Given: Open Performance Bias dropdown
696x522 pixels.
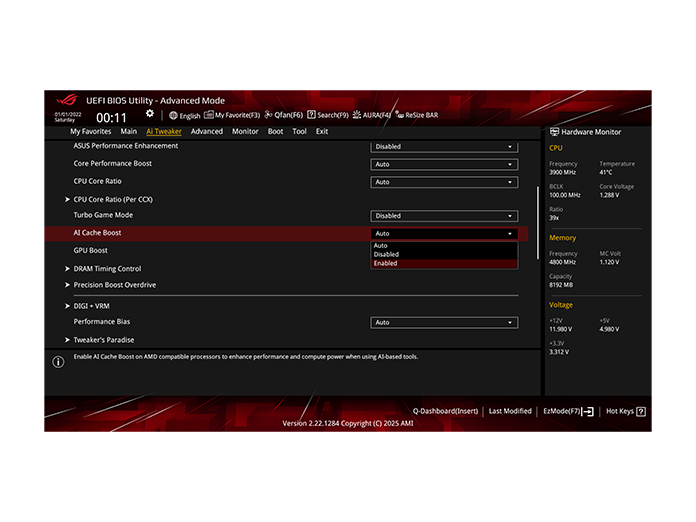Looking at the screenshot, I should (444, 323).
